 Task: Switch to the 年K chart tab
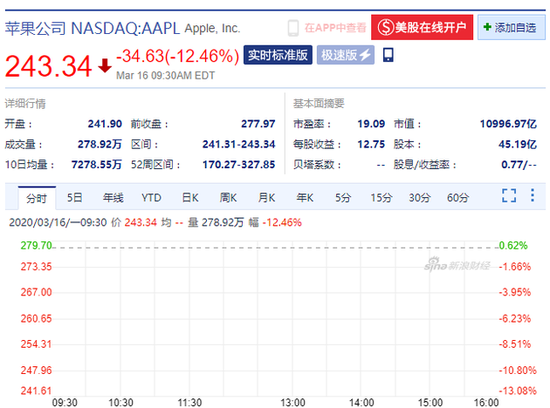click(305, 198)
